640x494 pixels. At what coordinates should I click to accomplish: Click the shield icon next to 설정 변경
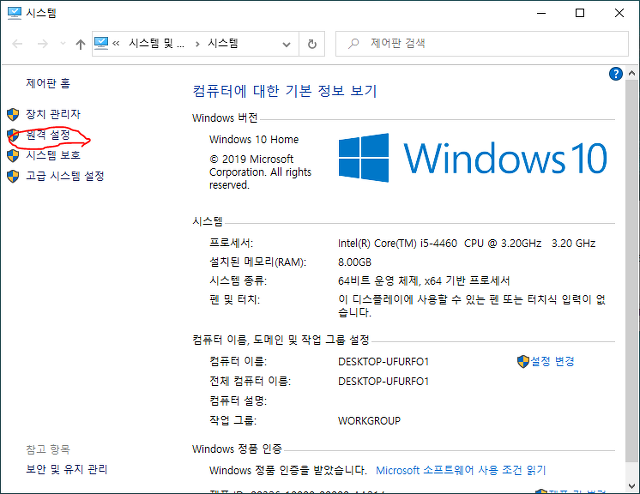tap(523, 361)
